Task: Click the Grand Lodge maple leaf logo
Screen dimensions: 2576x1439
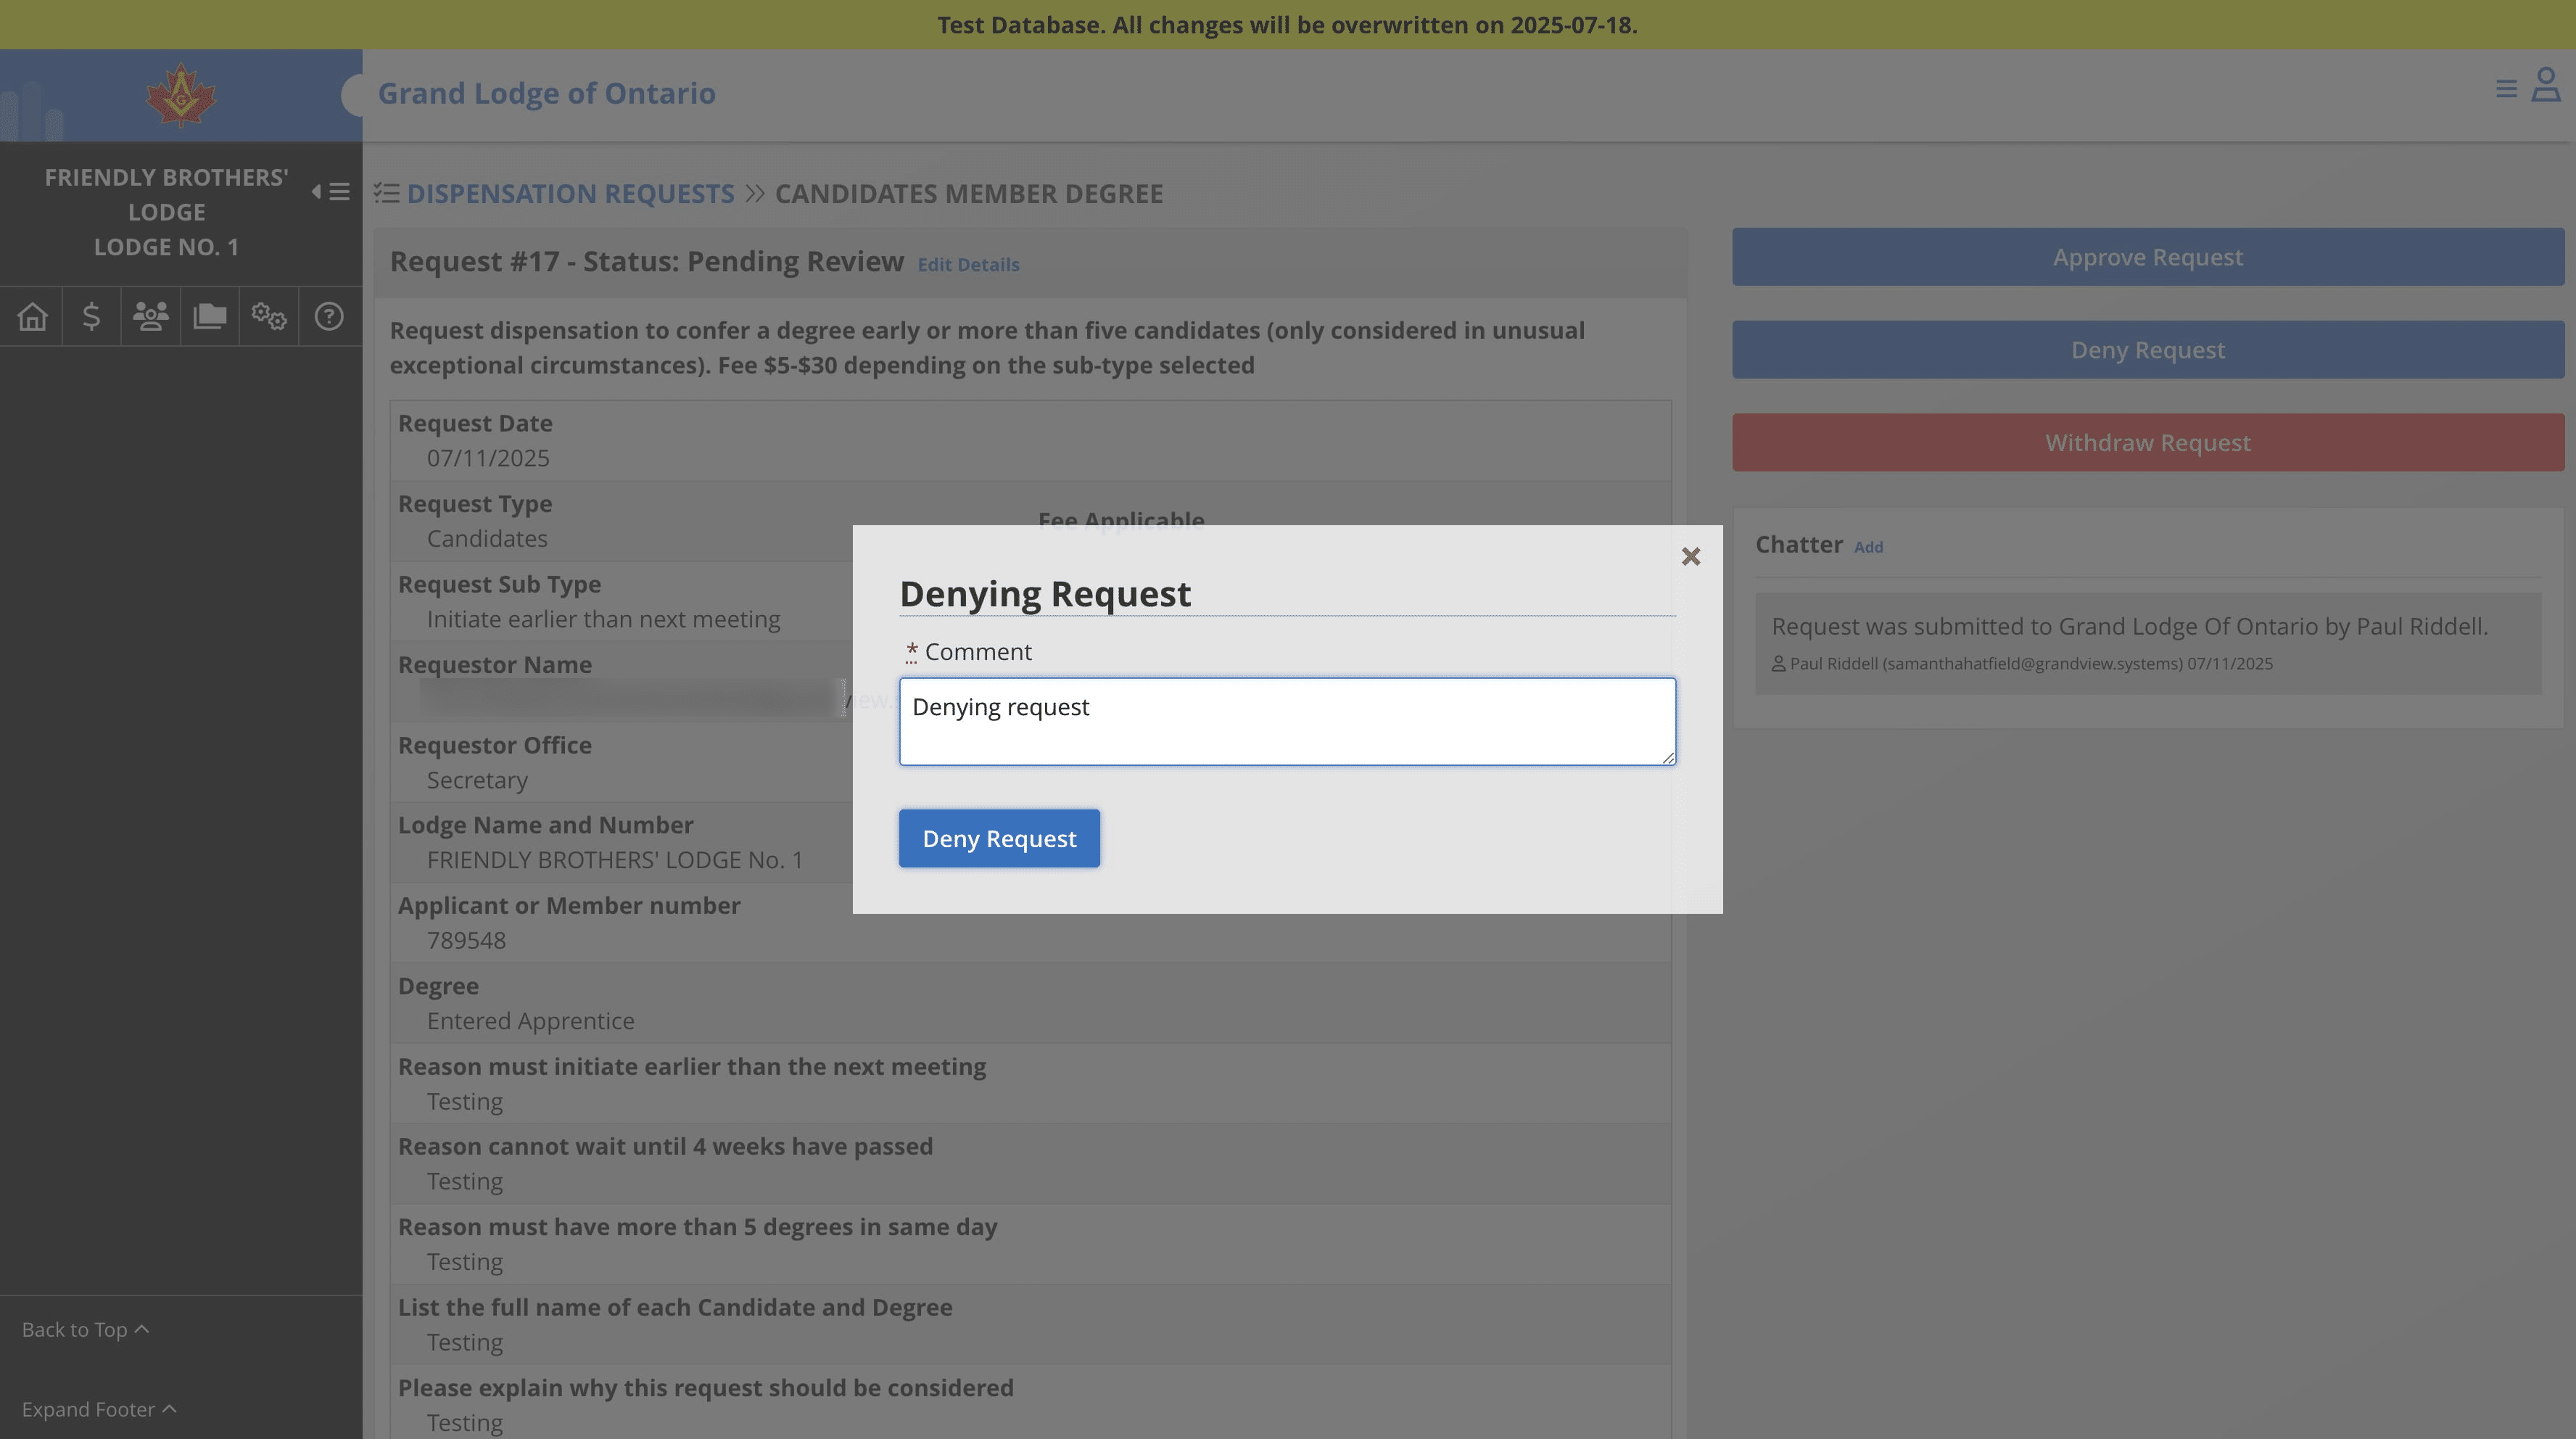Action: (181, 96)
